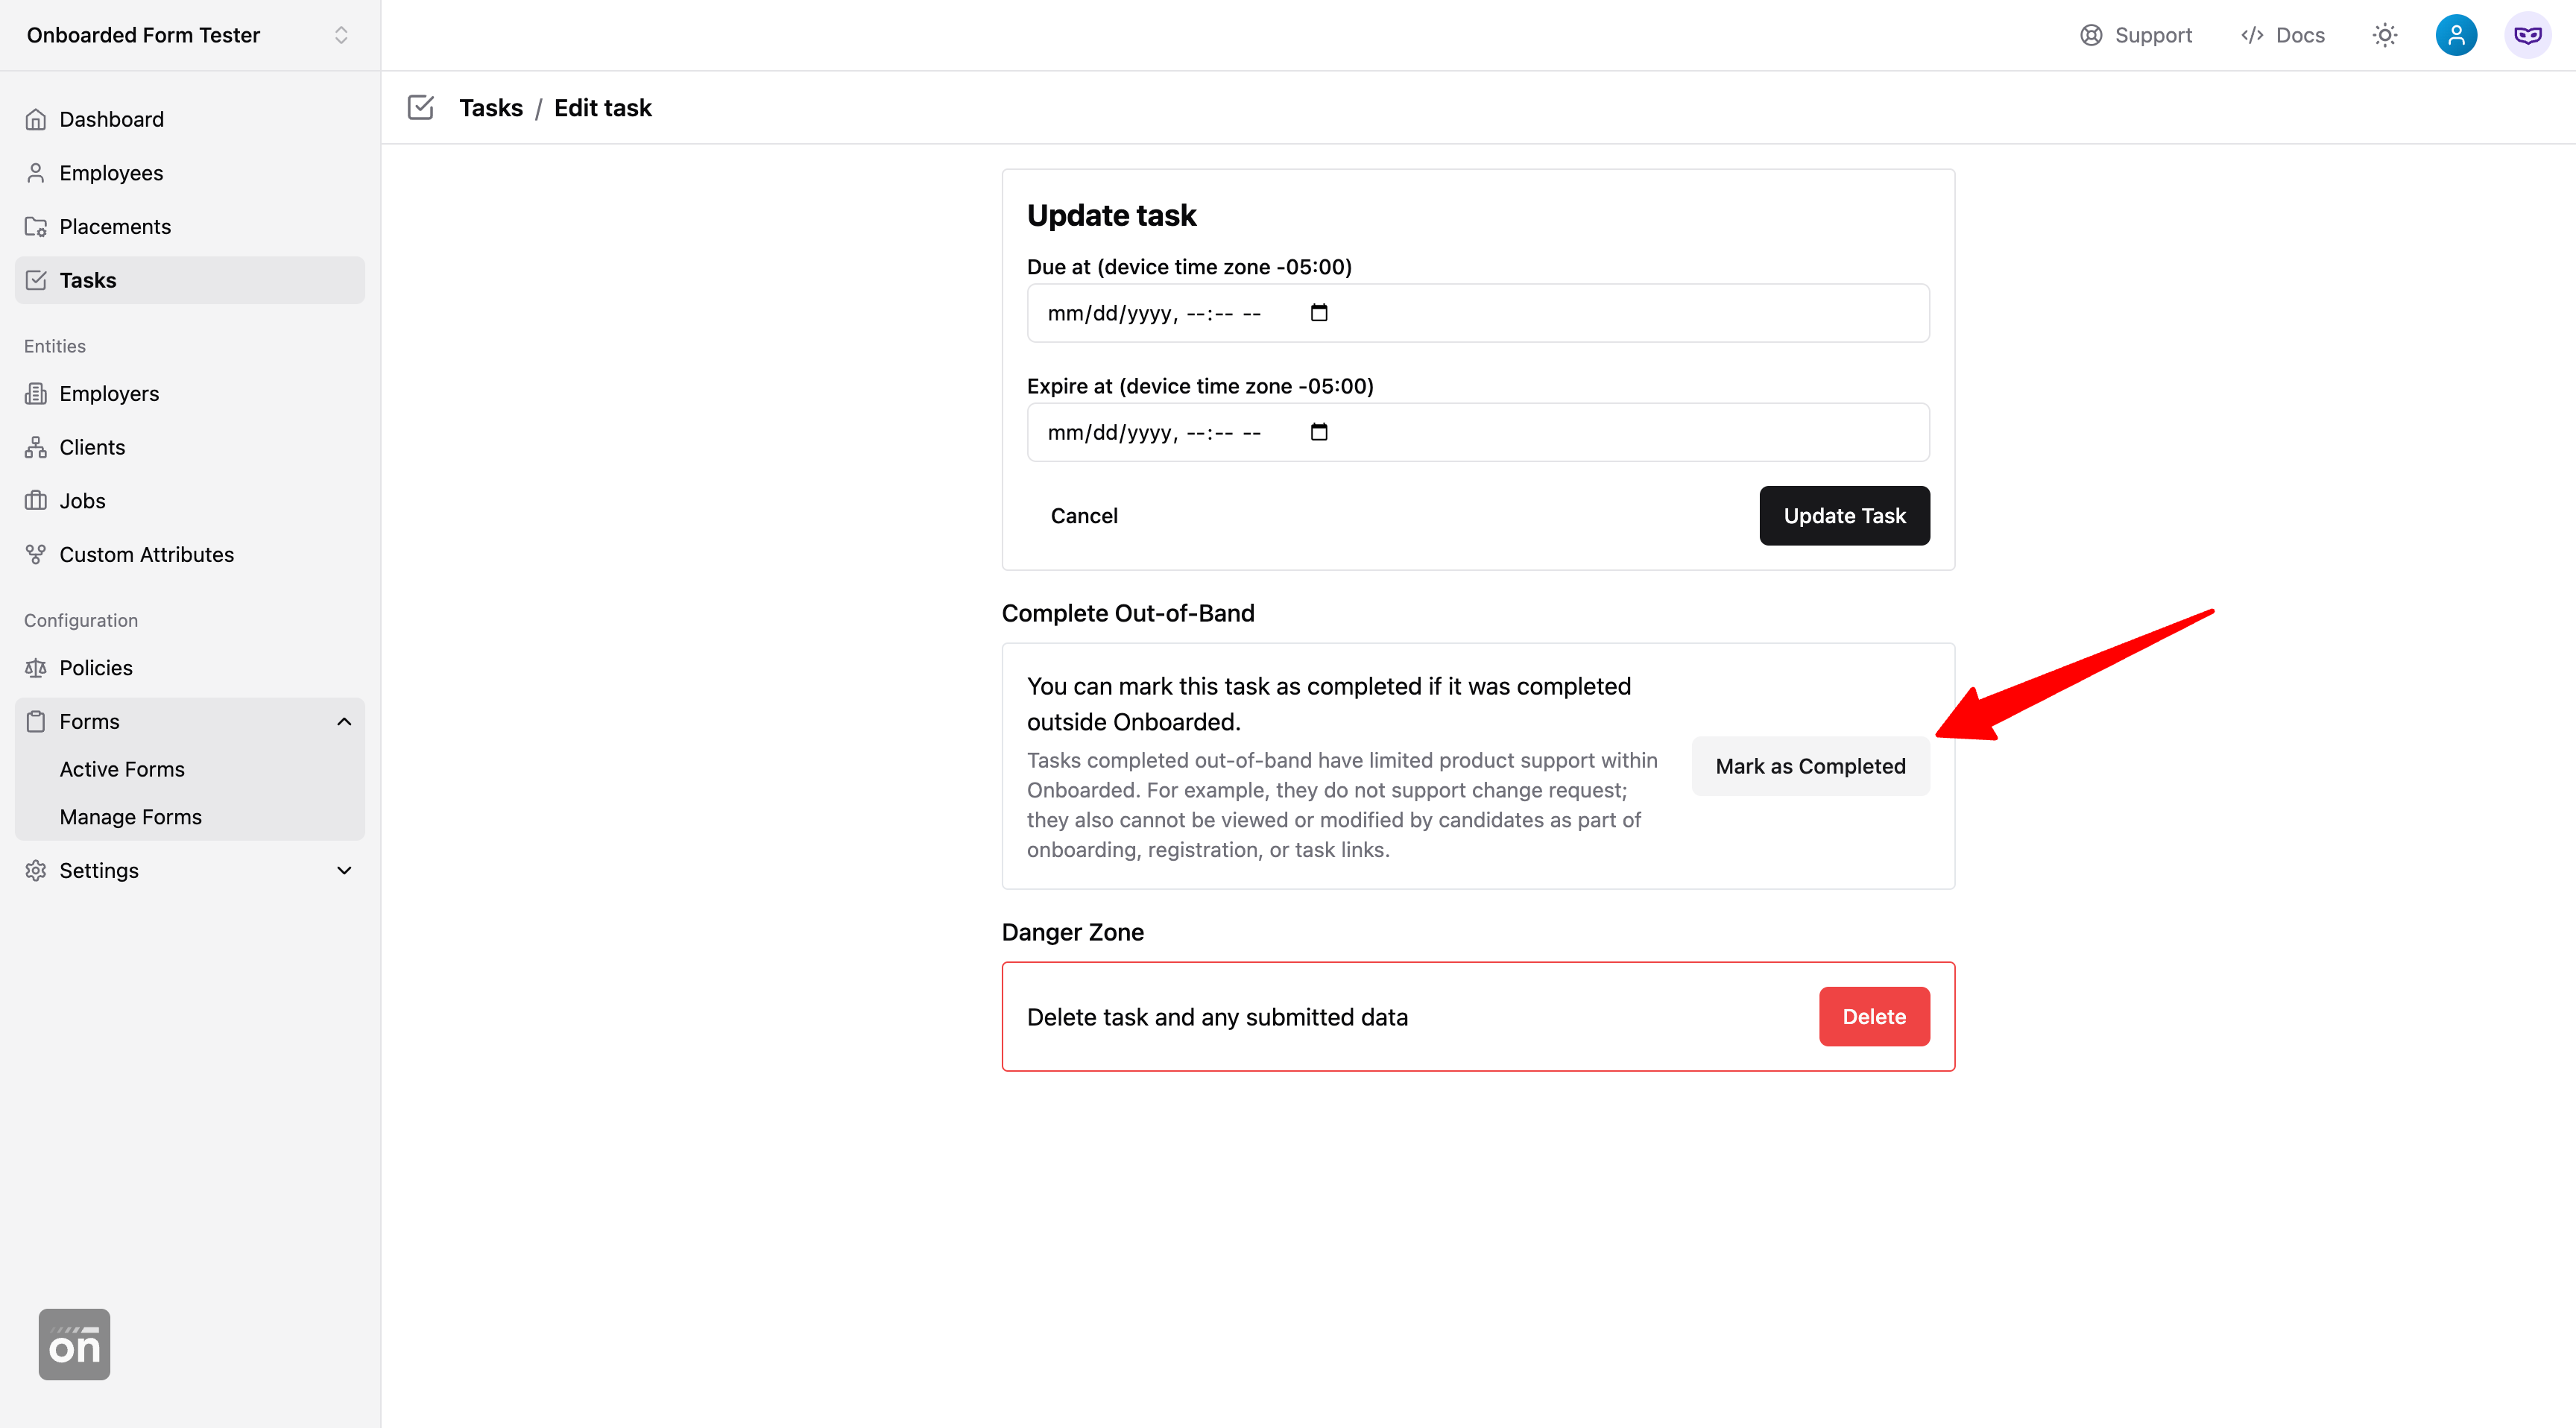Click the Onboarded logo at bottom left
Viewport: 2576px width, 1428px height.
74,1344
